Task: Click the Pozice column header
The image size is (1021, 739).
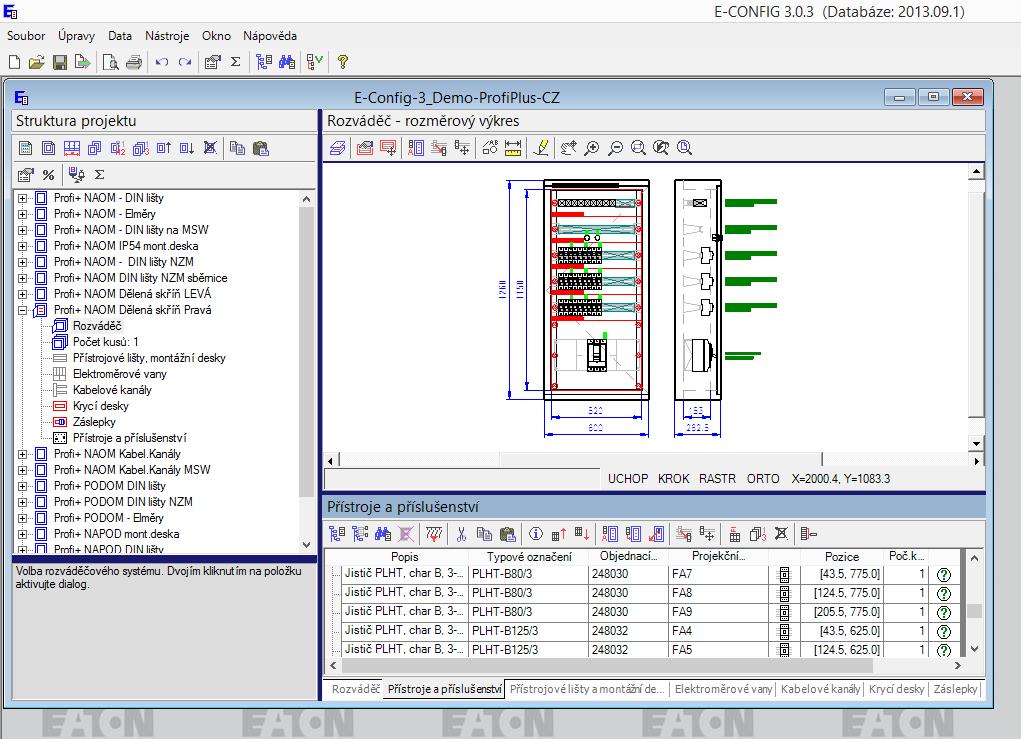Action: coord(842,557)
